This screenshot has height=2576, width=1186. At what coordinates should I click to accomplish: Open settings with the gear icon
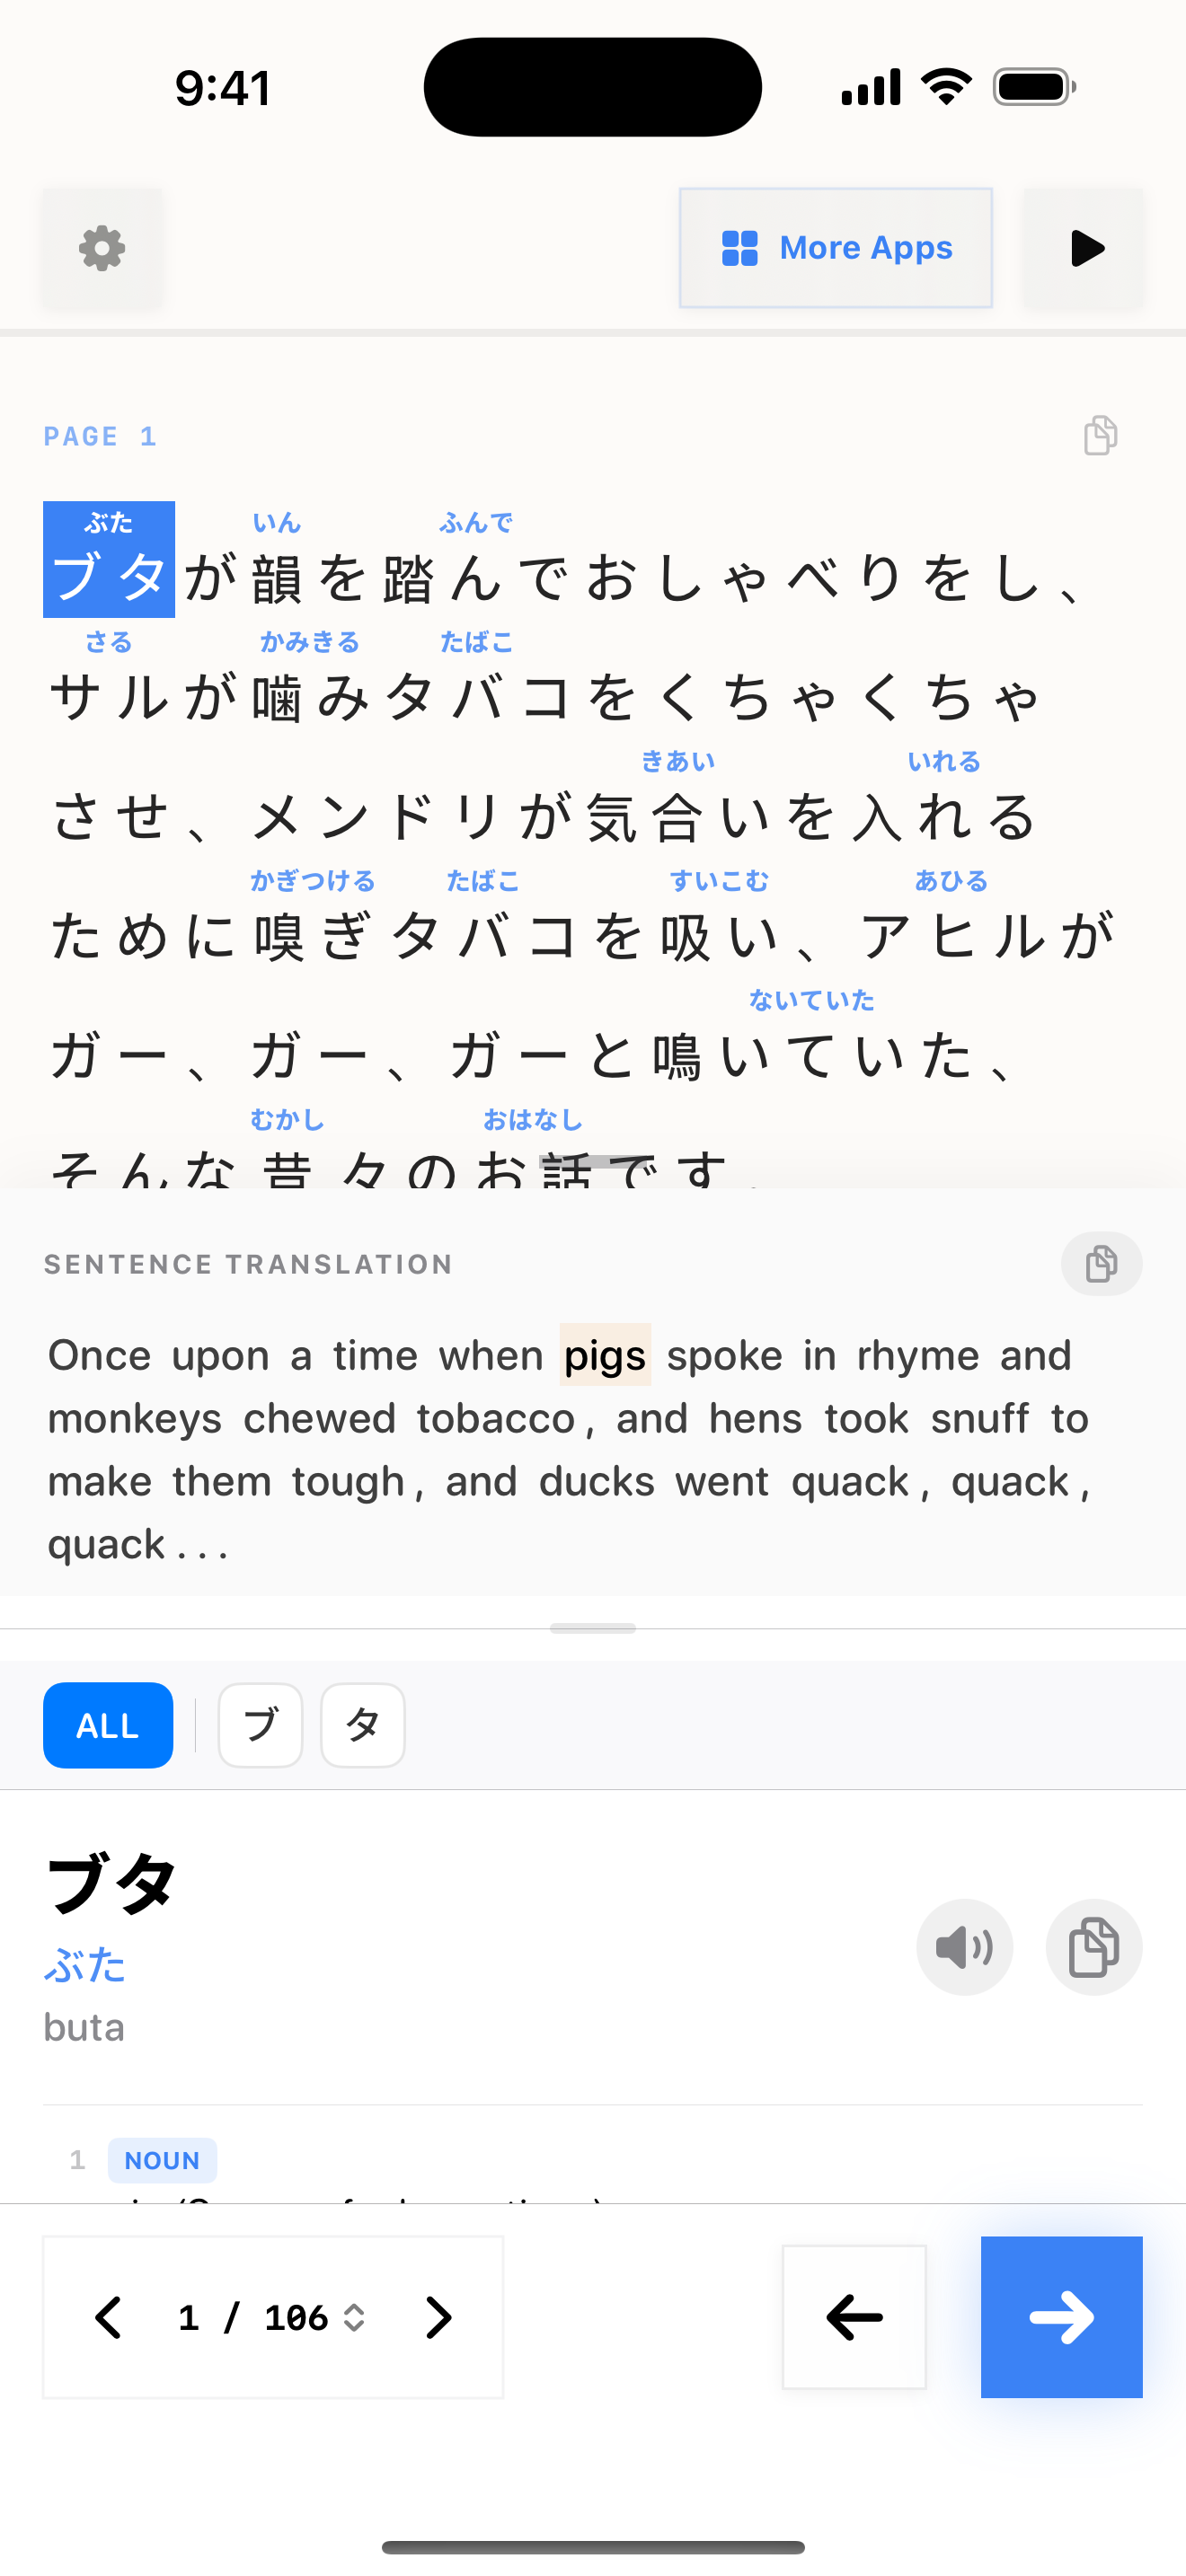pyautogui.click(x=102, y=248)
